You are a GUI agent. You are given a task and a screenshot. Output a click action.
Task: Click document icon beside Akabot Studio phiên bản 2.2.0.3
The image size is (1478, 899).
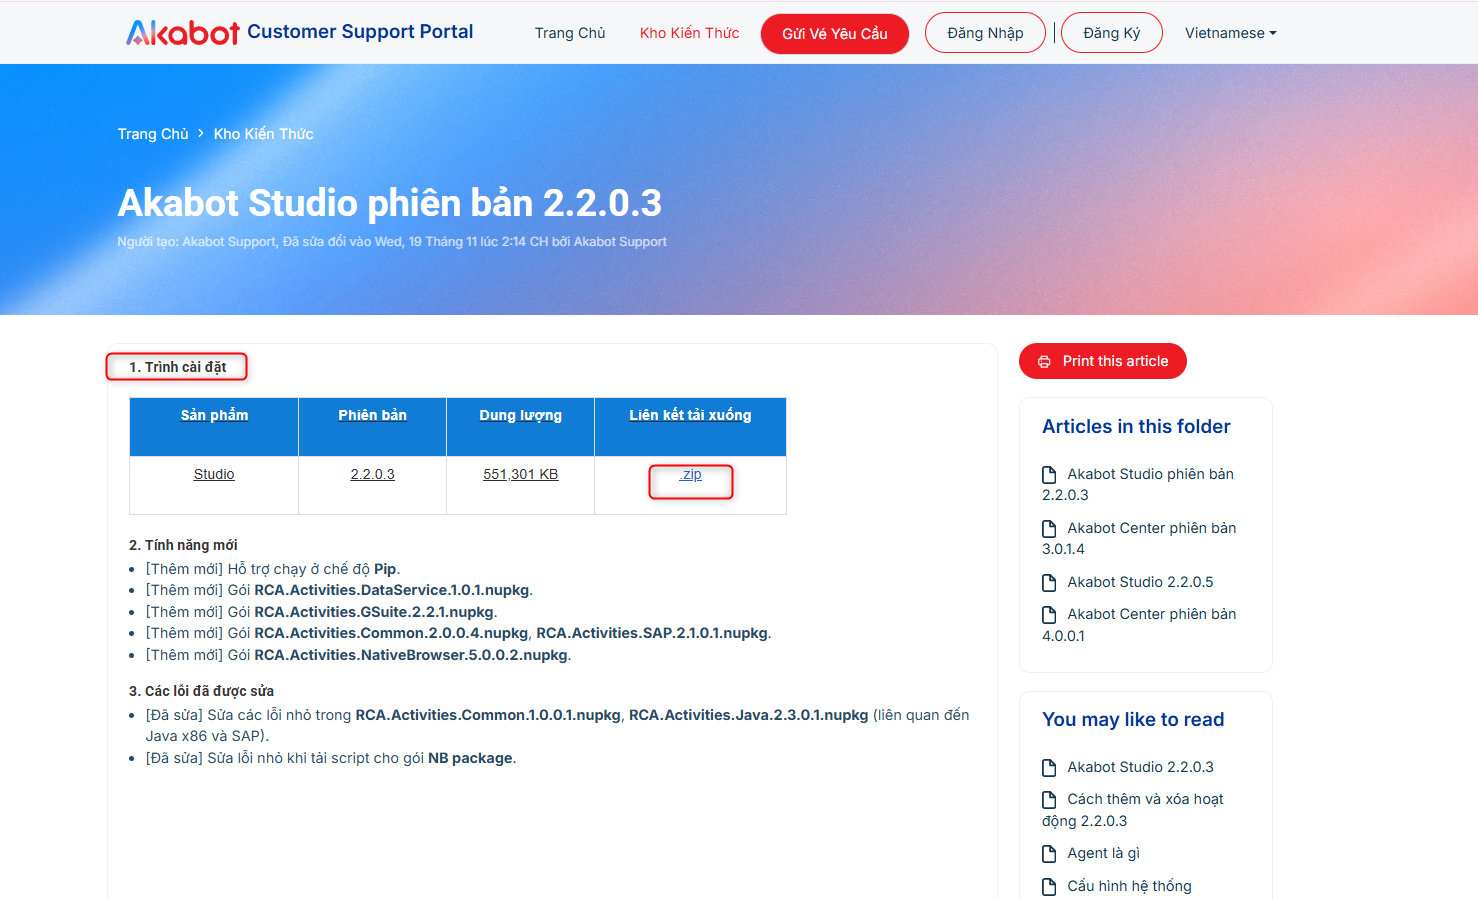1049,474
